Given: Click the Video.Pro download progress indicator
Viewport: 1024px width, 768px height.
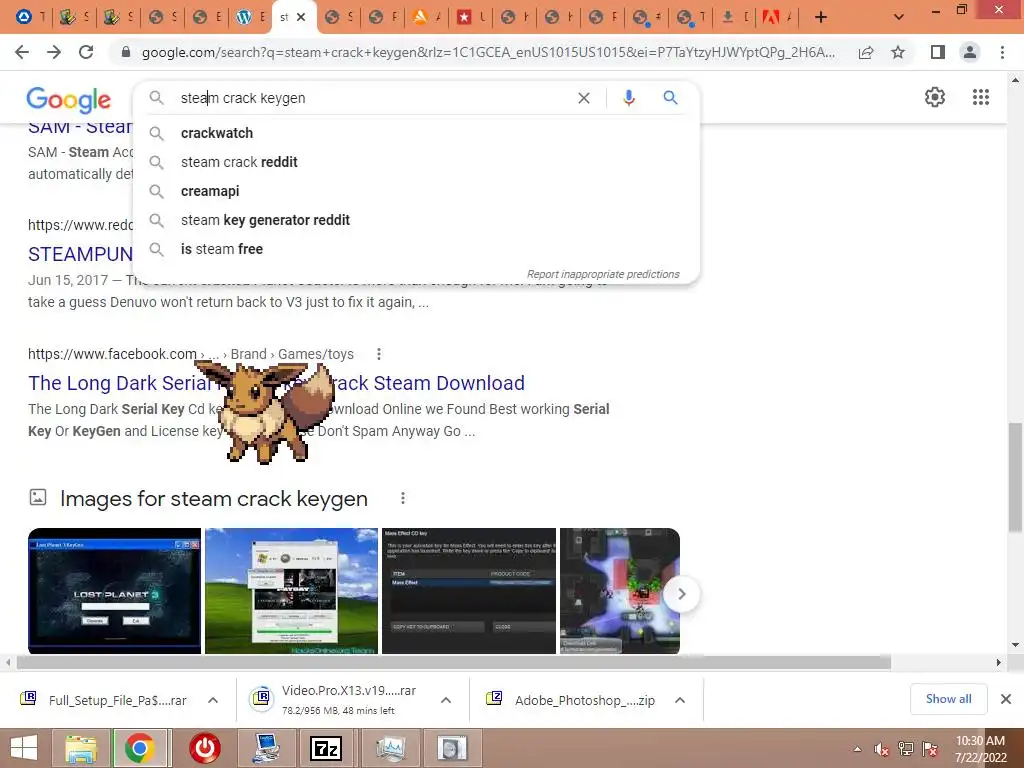Looking at the screenshot, I should [x=261, y=699].
